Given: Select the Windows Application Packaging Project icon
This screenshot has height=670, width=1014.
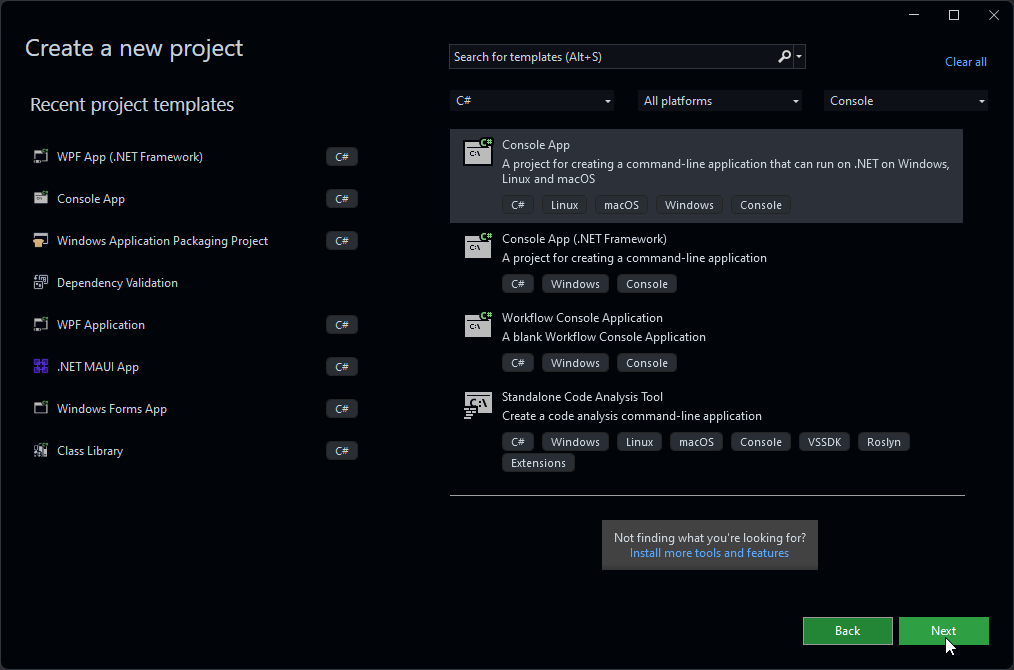Looking at the screenshot, I should point(41,240).
